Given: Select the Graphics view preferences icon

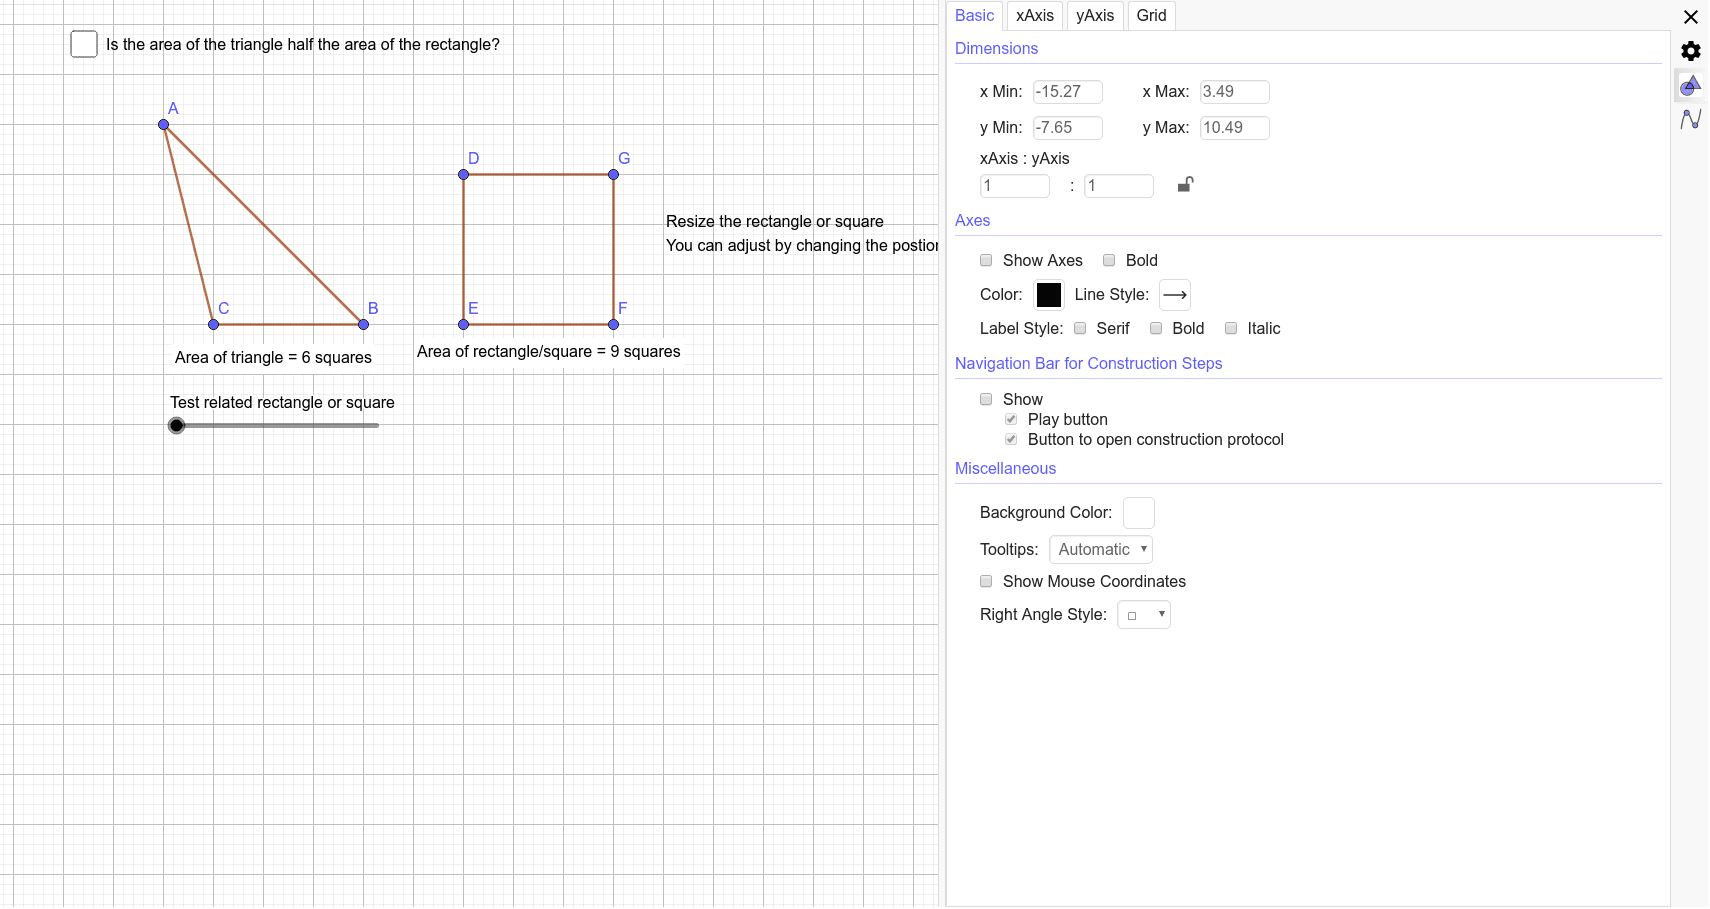Looking at the screenshot, I should (x=1691, y=85).
